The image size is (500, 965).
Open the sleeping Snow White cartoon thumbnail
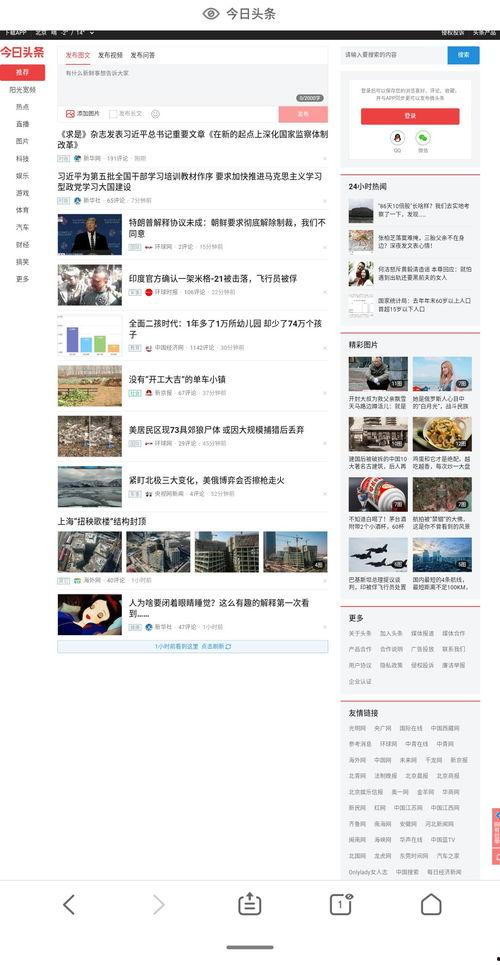point(90,615)
